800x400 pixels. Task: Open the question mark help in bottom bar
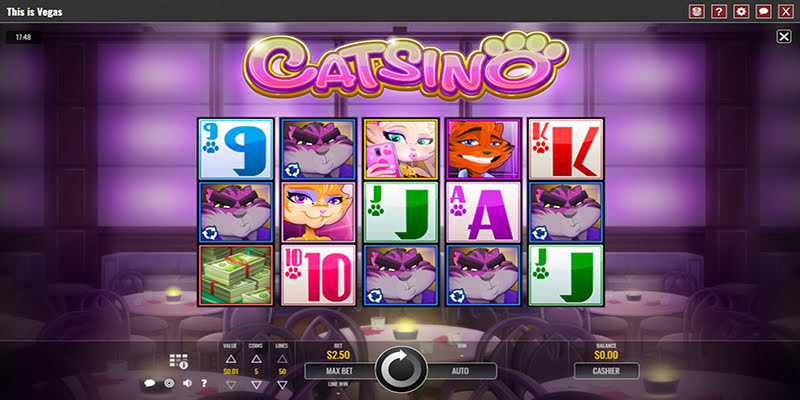[x=204, y=383]
